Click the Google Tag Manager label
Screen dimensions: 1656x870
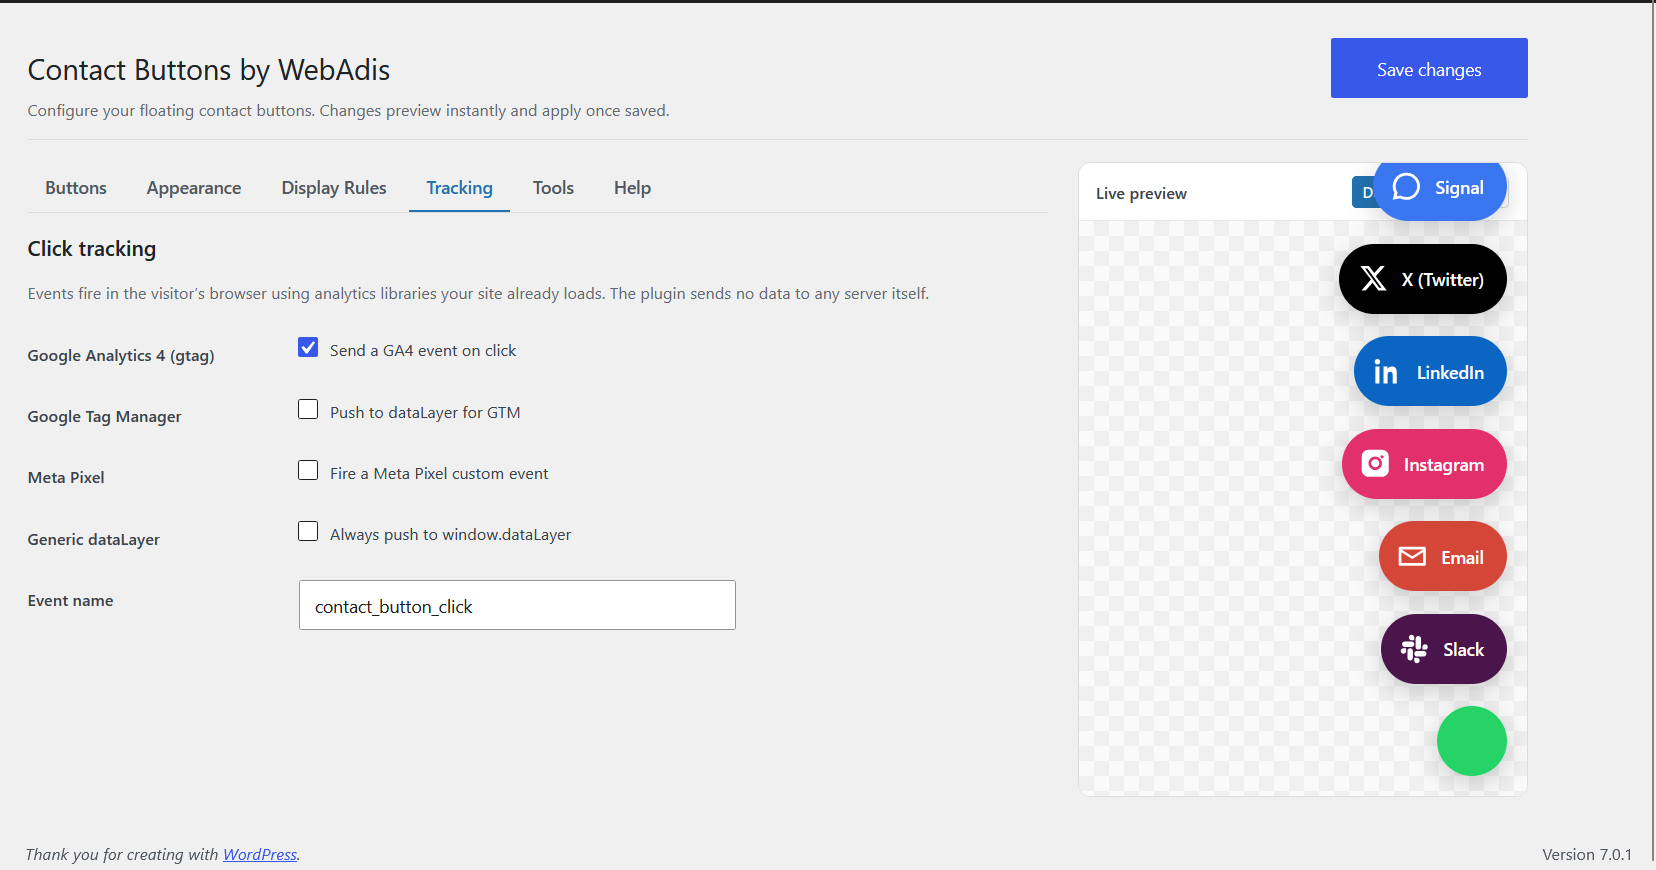[105, 417]
